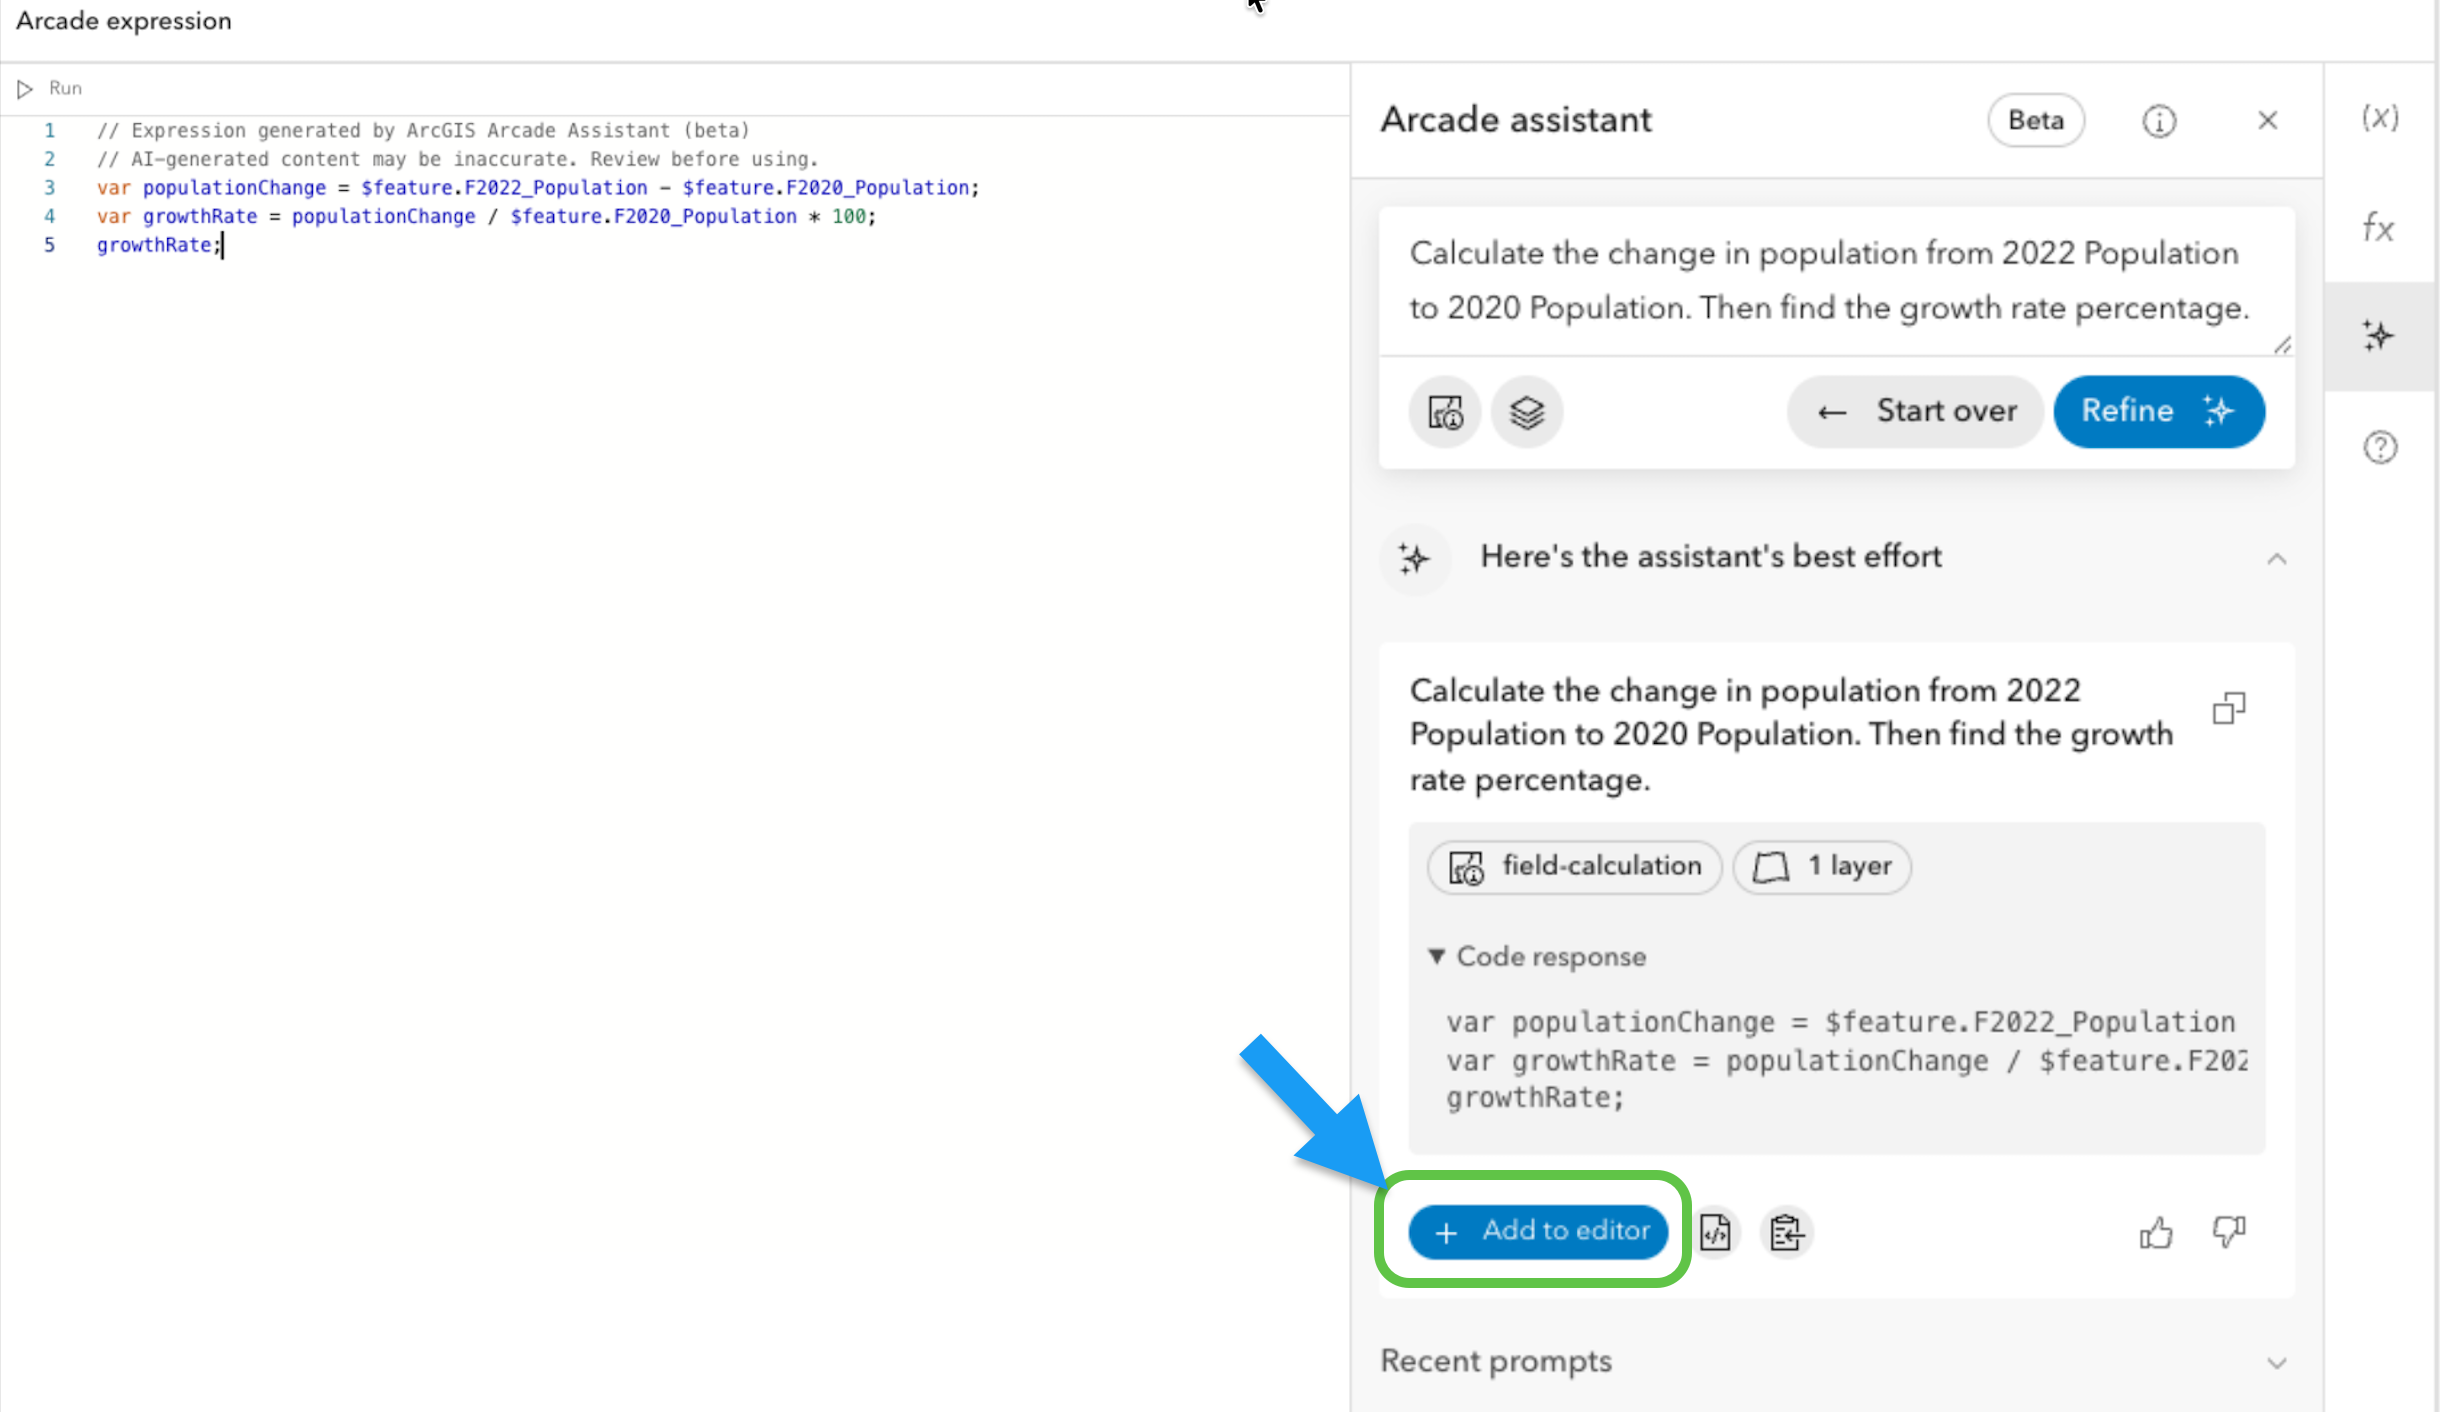Click the Start over button

(x=1915, y=411)
